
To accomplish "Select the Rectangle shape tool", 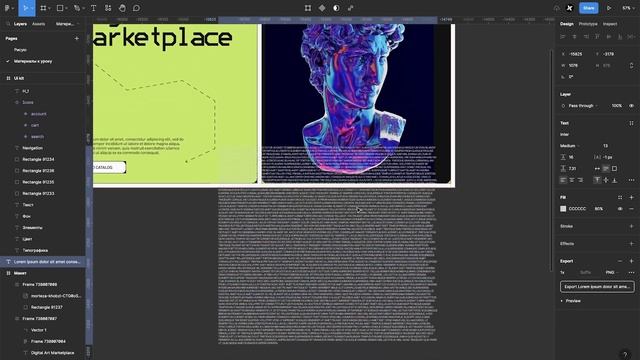I will point(60,8).
